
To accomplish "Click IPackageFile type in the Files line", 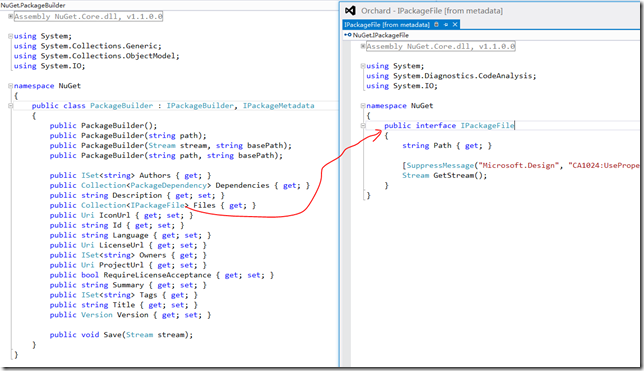I will 157,205.
